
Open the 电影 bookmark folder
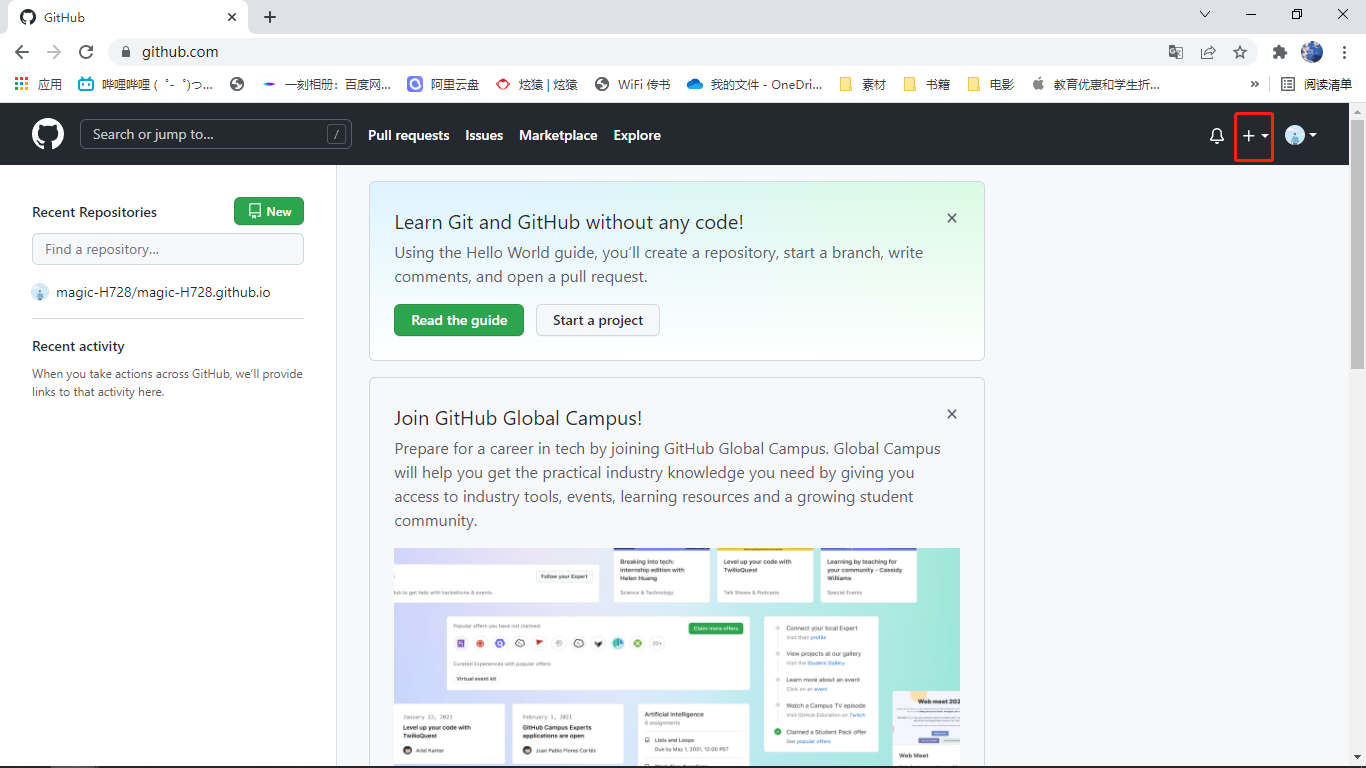990,84
